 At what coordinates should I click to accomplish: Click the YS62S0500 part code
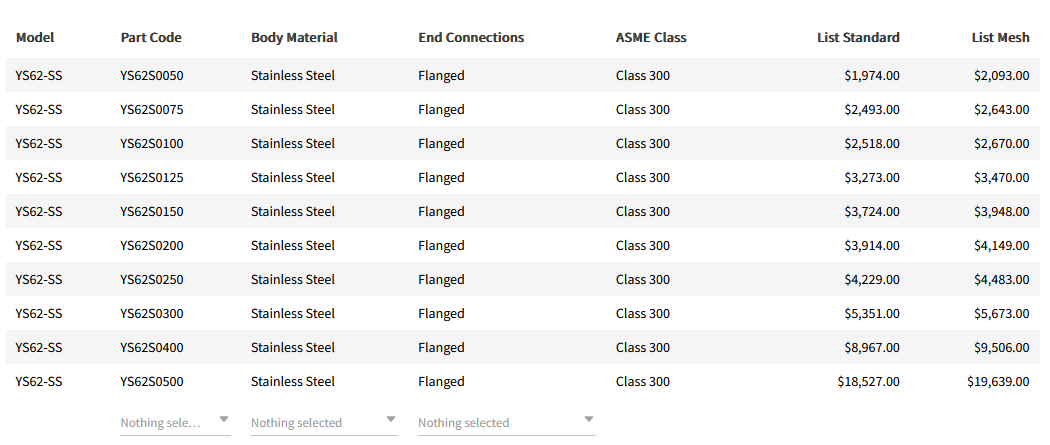[x=152, y=382]
